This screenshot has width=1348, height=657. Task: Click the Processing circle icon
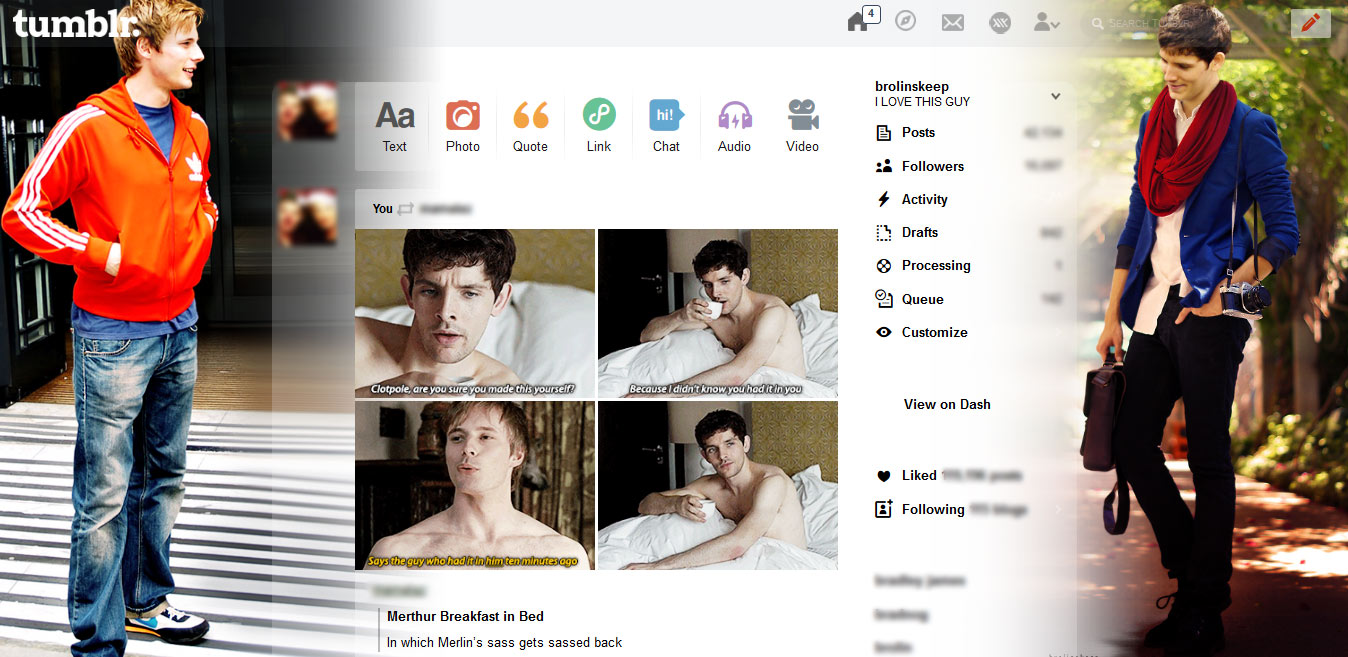click(883, 266)
